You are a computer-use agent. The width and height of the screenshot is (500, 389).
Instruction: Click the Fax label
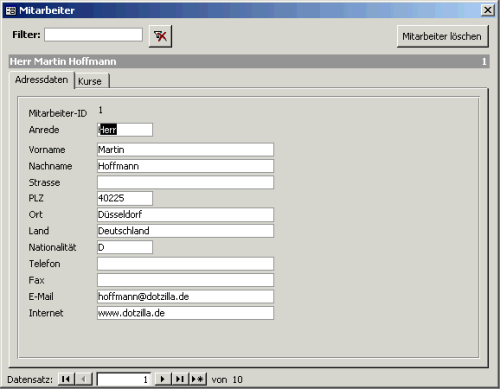tap(36, 280)
